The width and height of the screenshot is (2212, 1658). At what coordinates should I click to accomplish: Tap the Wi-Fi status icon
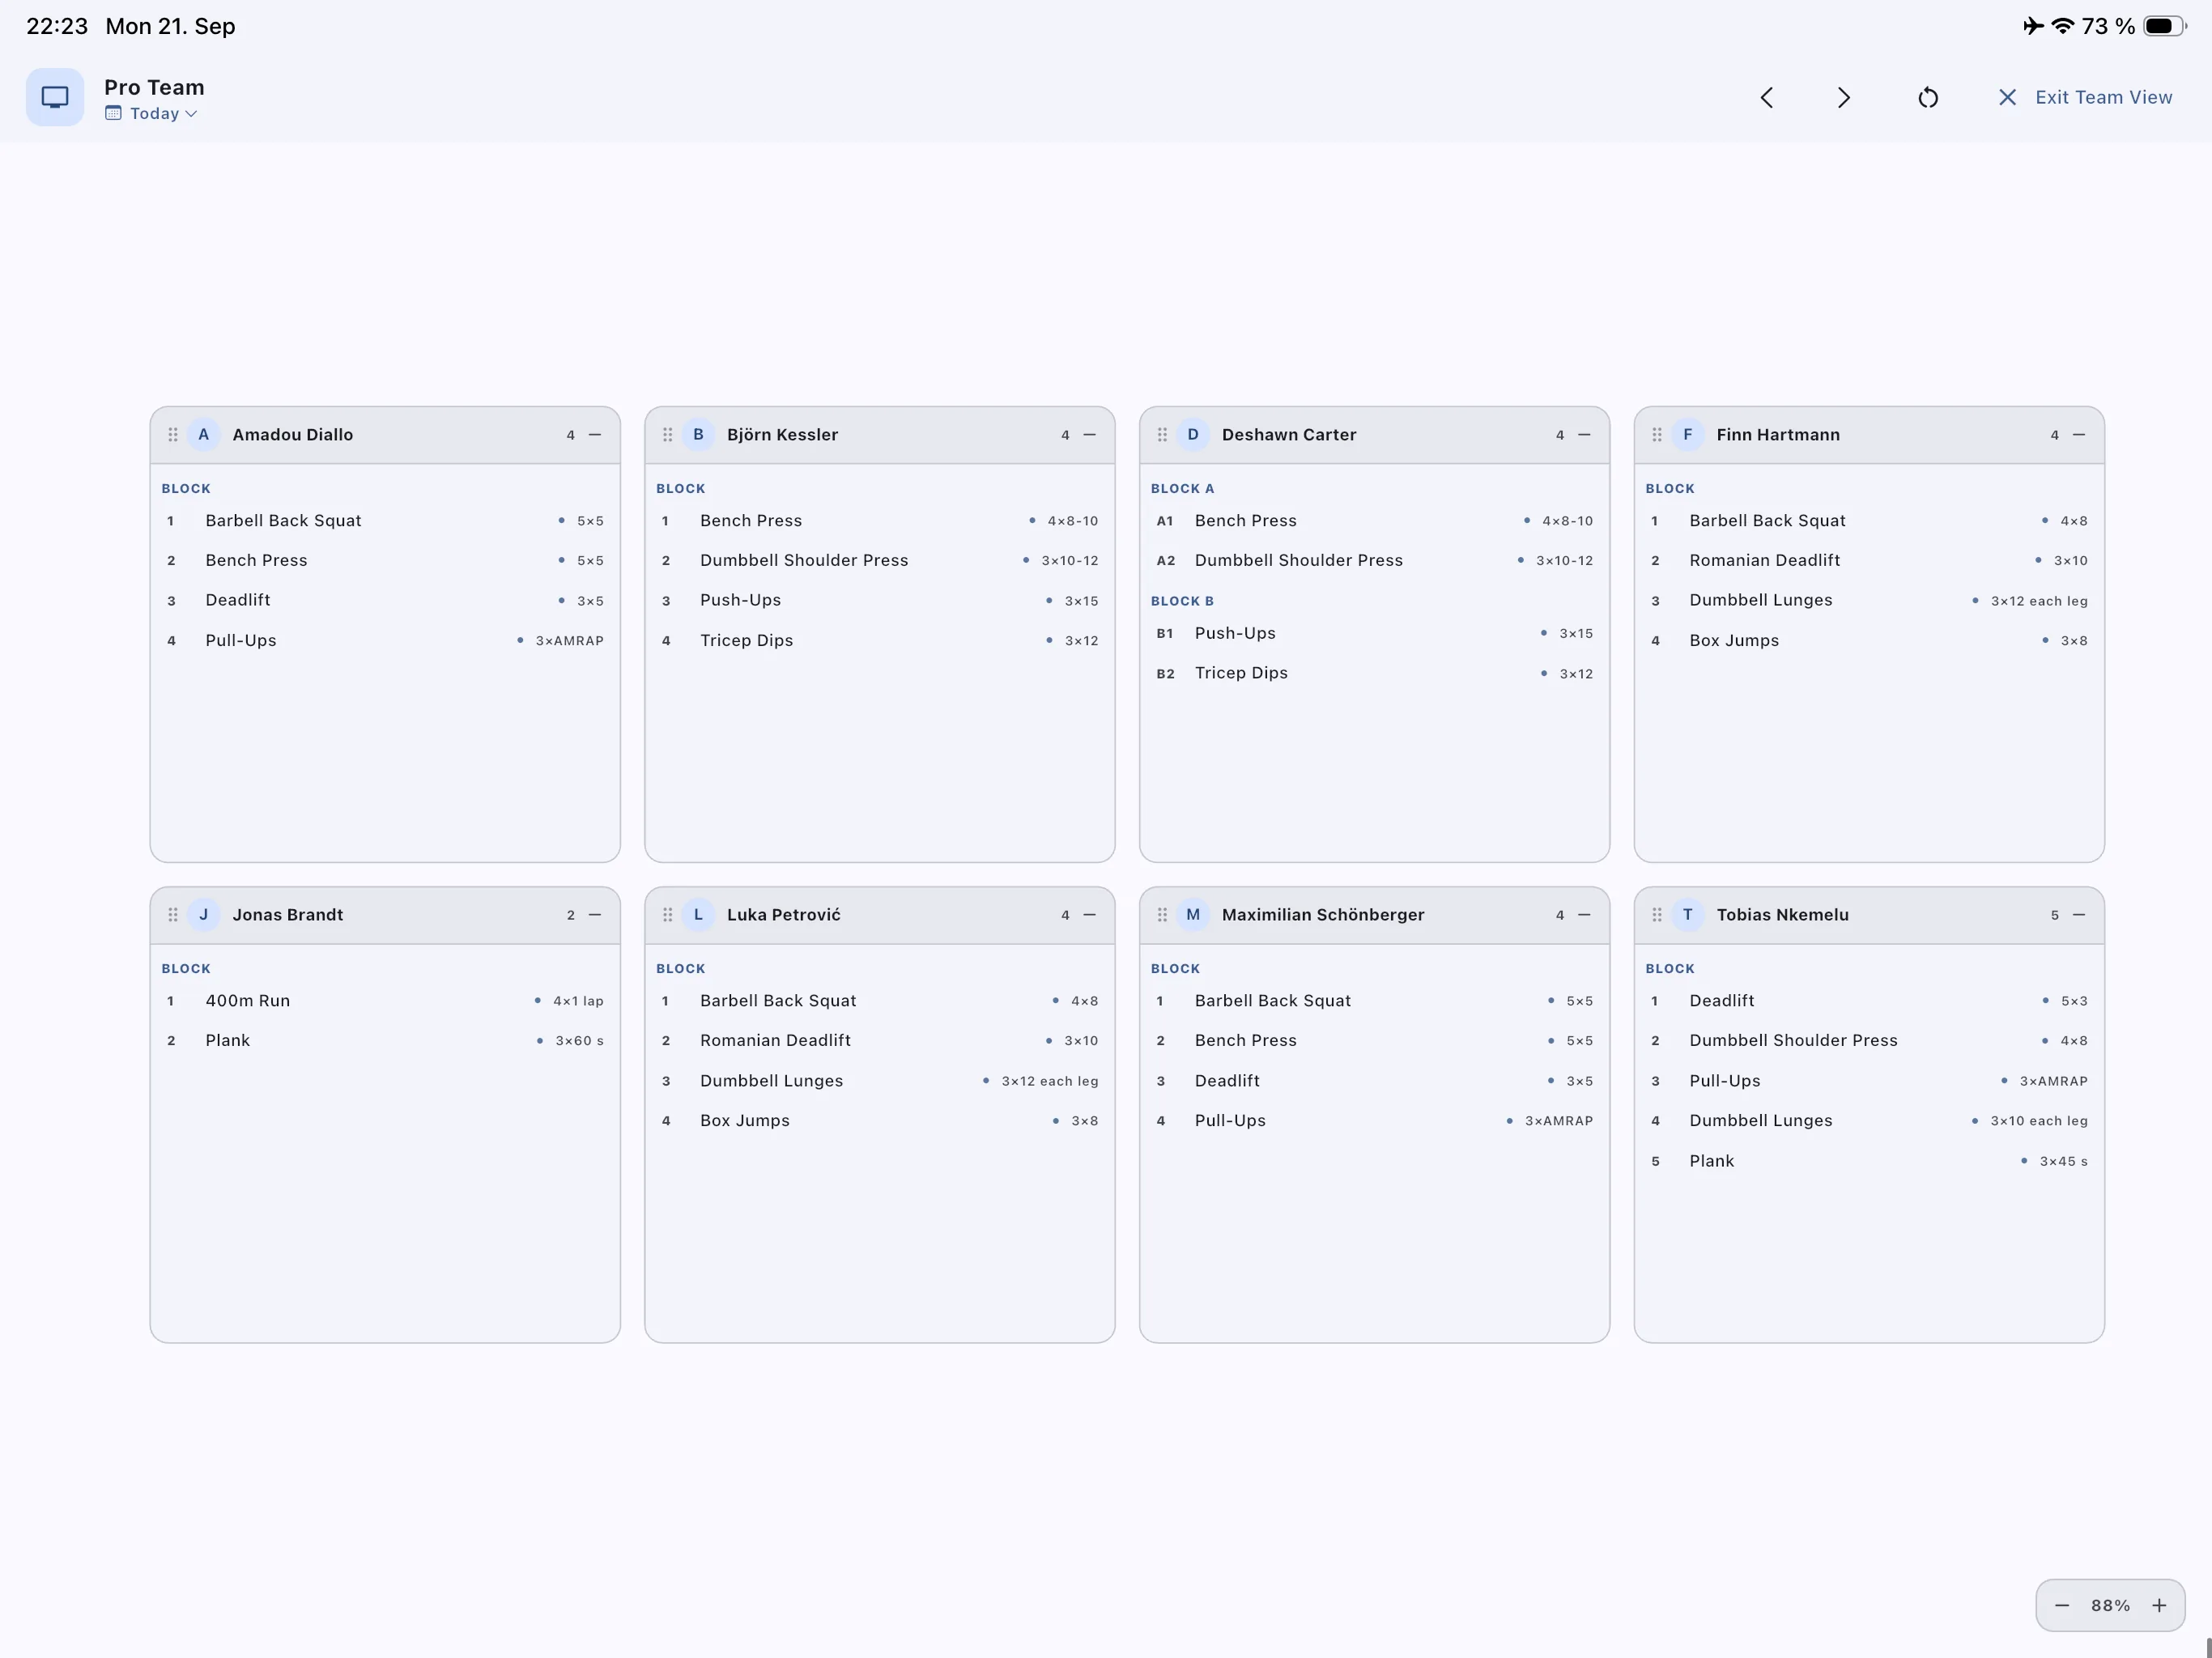(x=2062, y=26)
